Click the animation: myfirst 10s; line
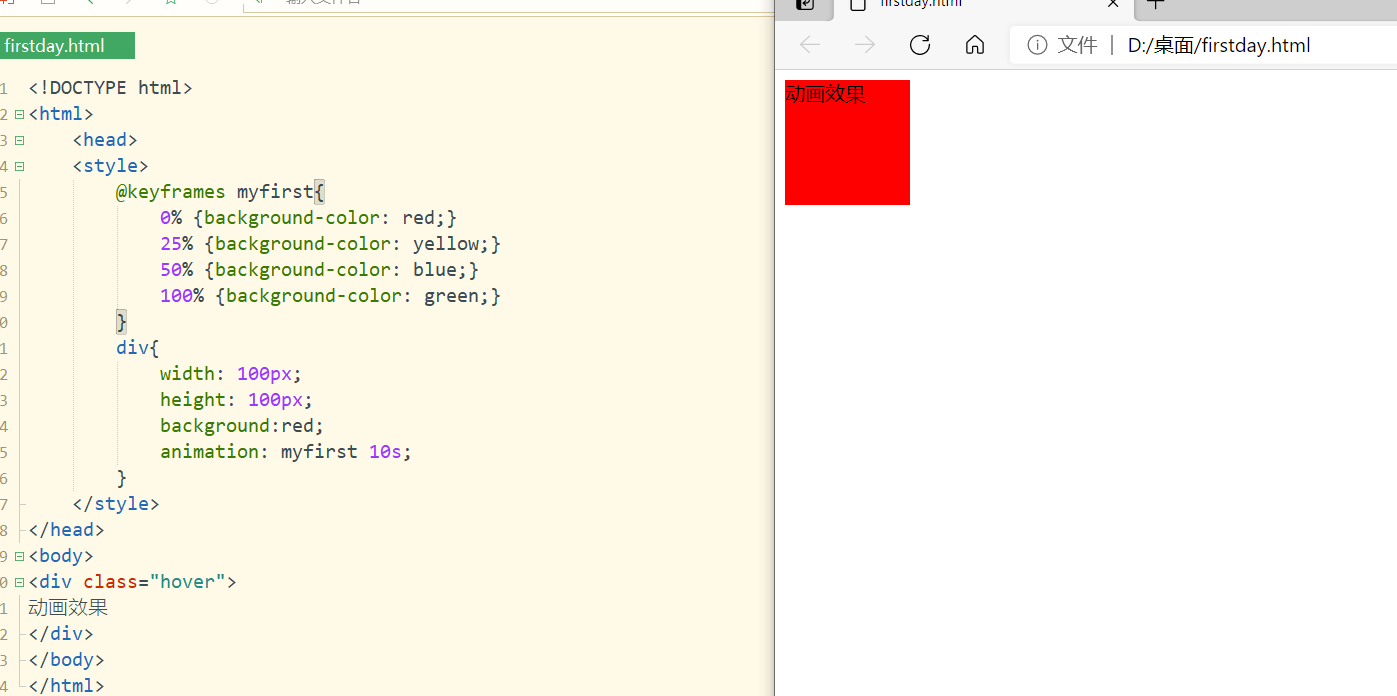Screen dimensions: 1397x696 click(x=286, y=452)
